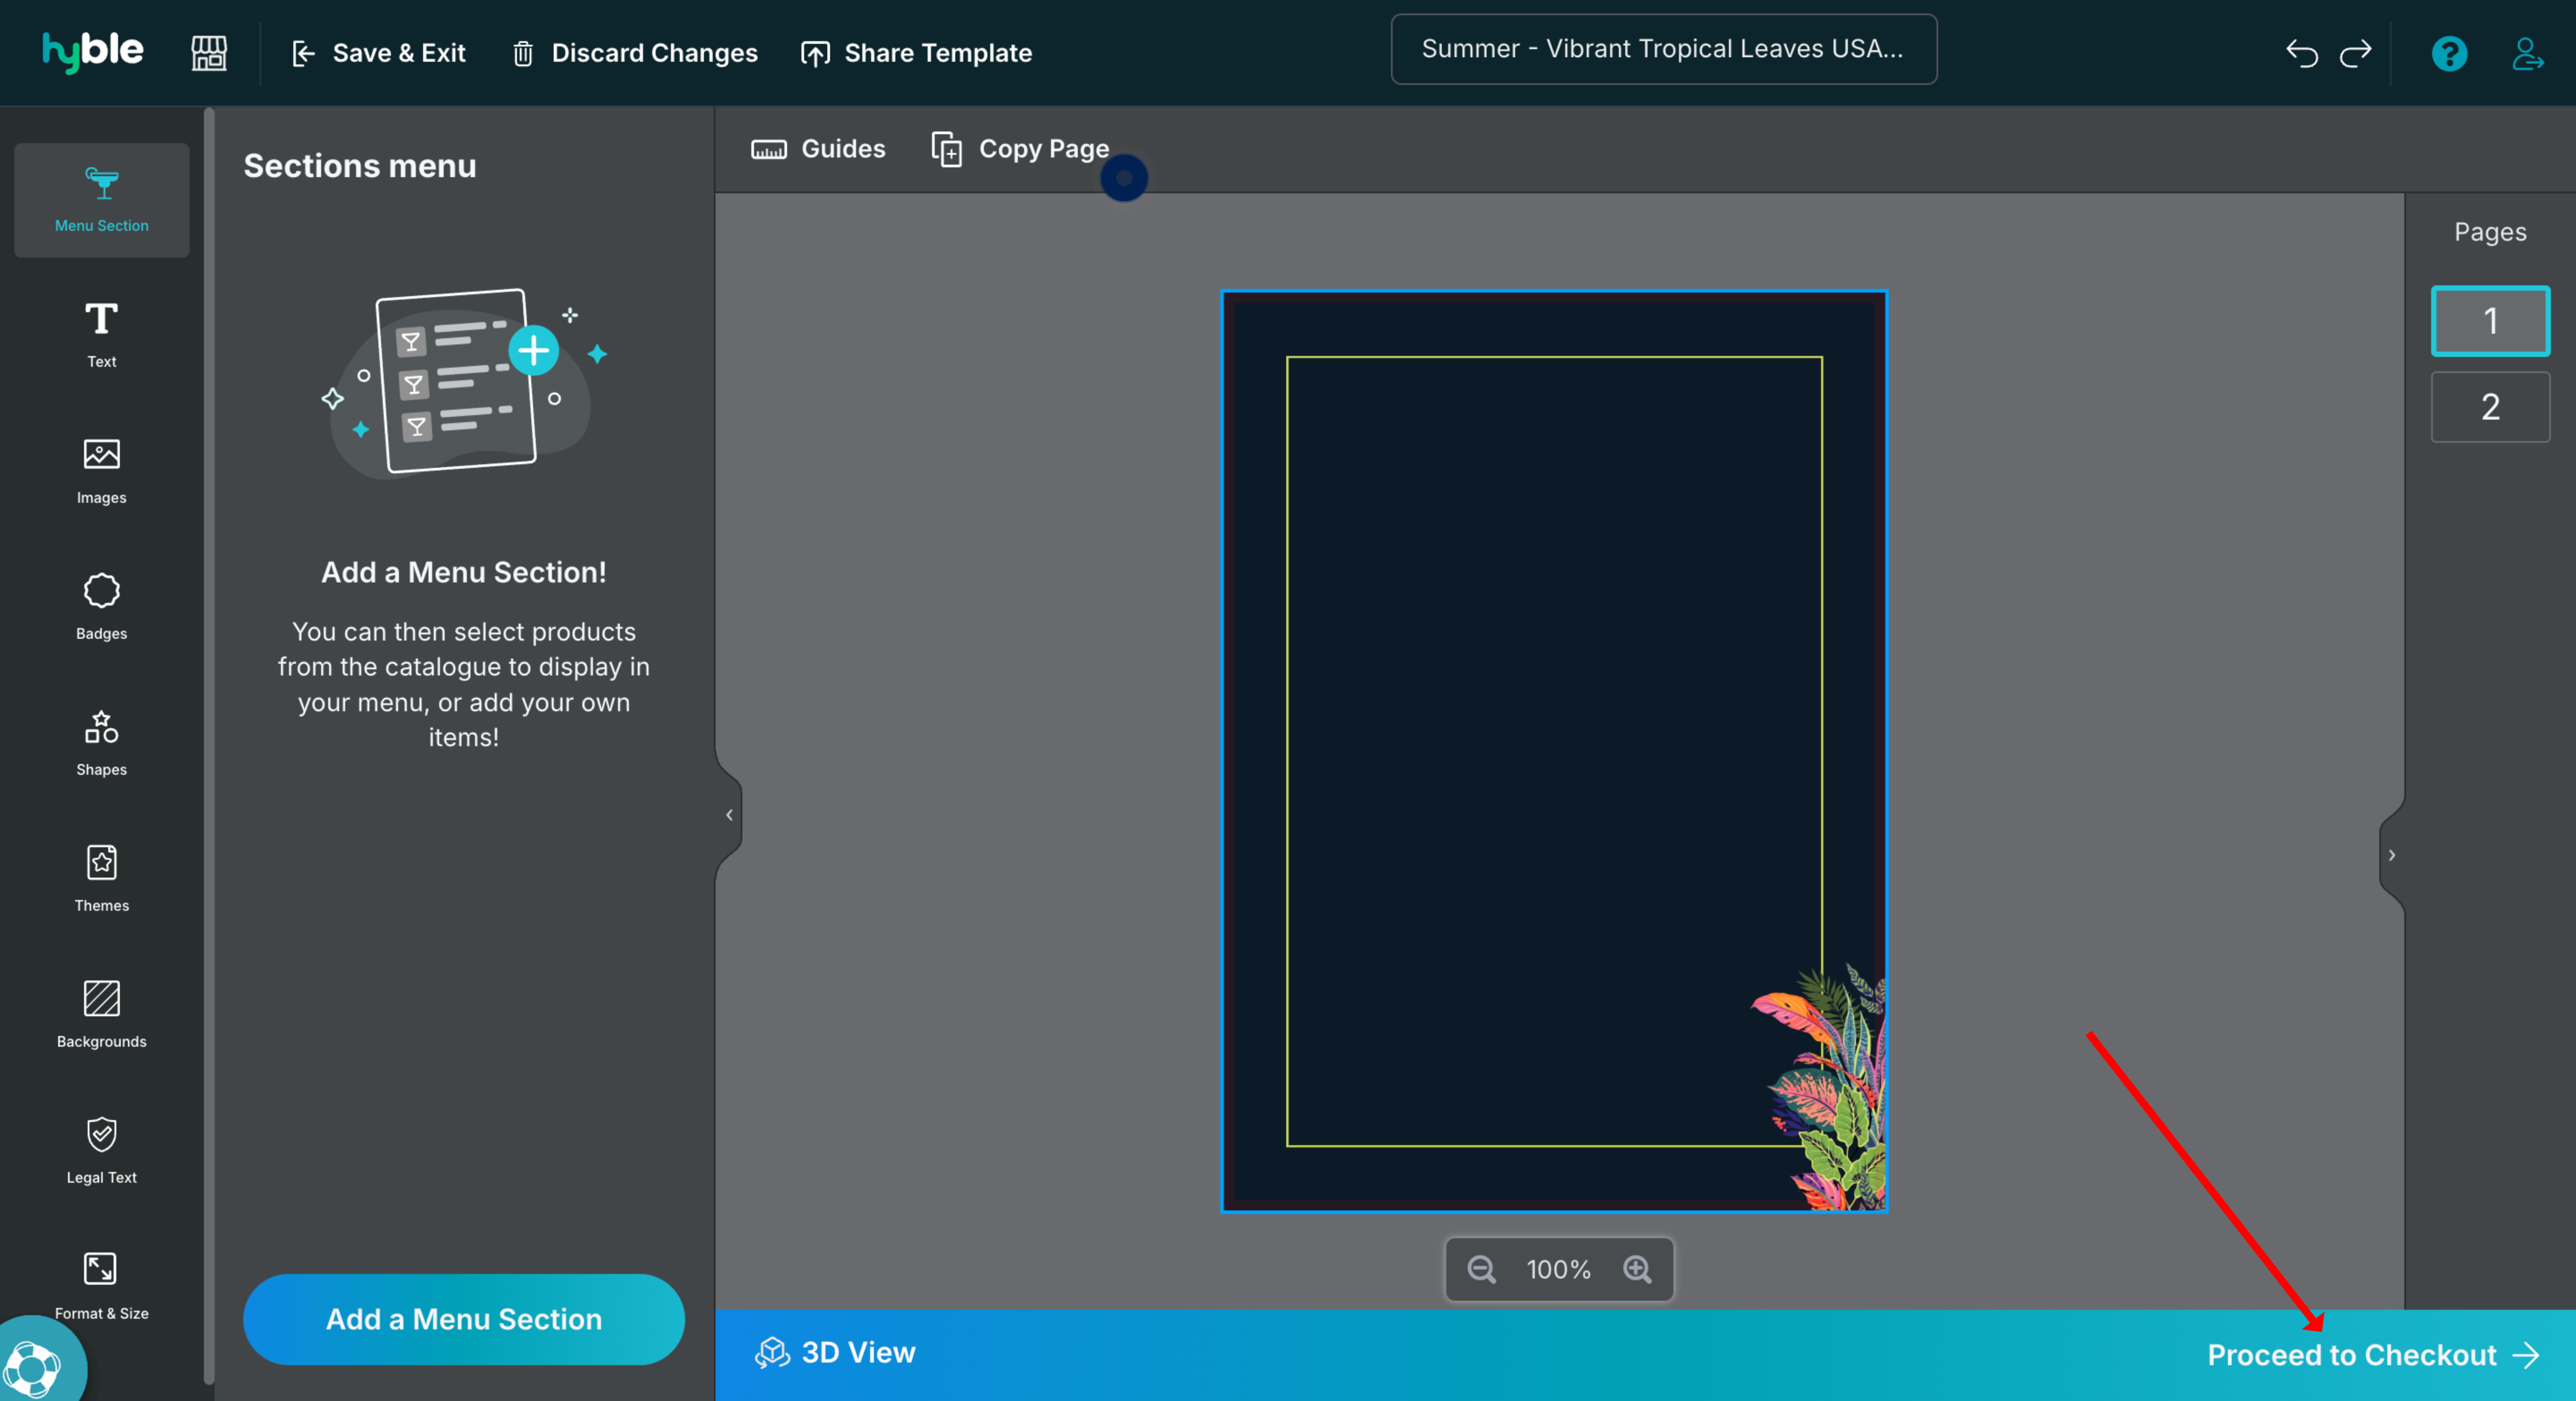The width and height of the screenshot is (2576, 1401).
Task: Zoom out the canvas with minus magnifier
Action: point(1481,1269)
